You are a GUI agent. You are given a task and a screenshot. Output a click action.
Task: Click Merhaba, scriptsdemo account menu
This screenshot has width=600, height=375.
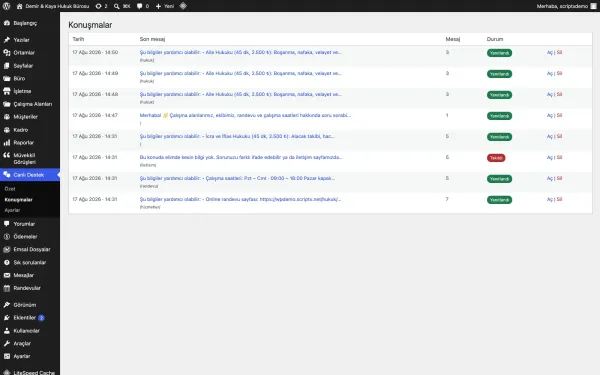(x=566, y=6)
